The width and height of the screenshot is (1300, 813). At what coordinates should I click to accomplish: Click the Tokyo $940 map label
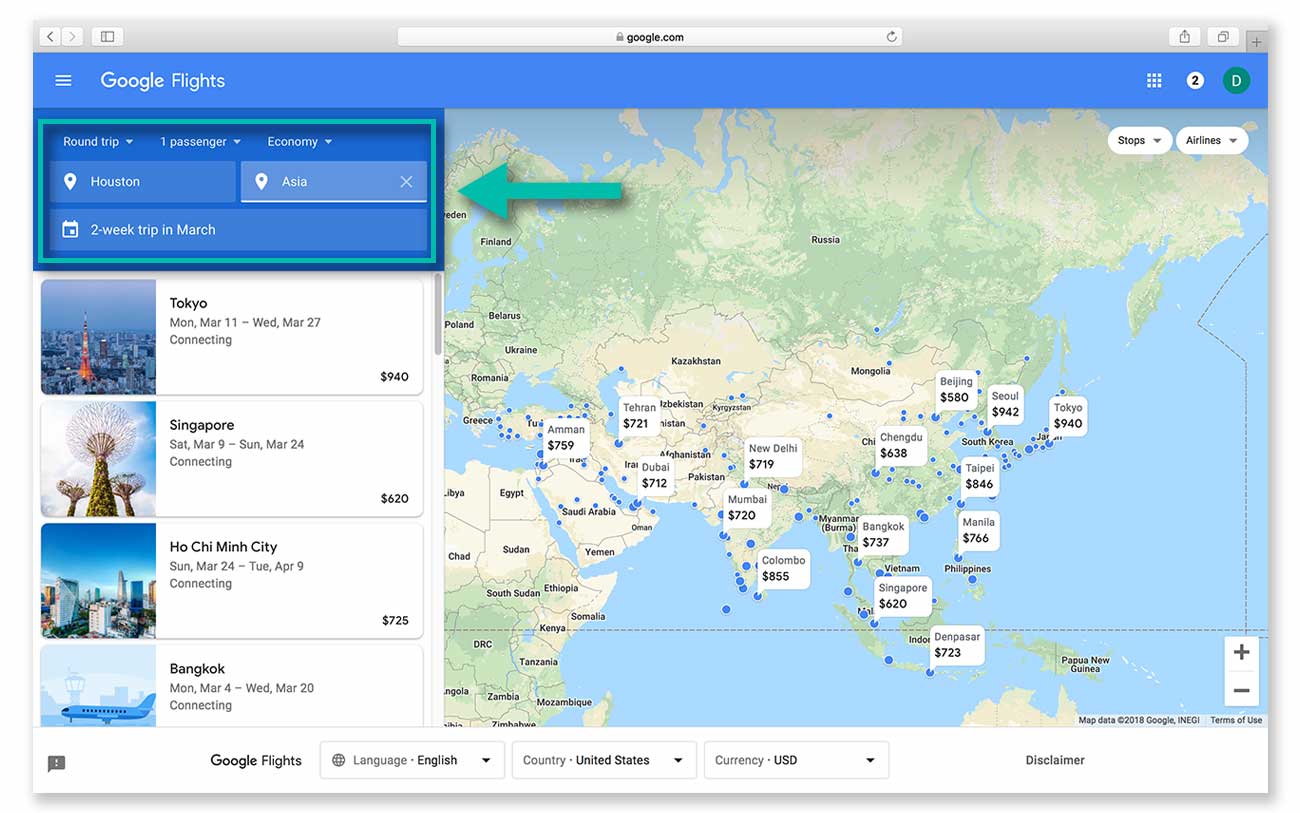(1068, 416)
